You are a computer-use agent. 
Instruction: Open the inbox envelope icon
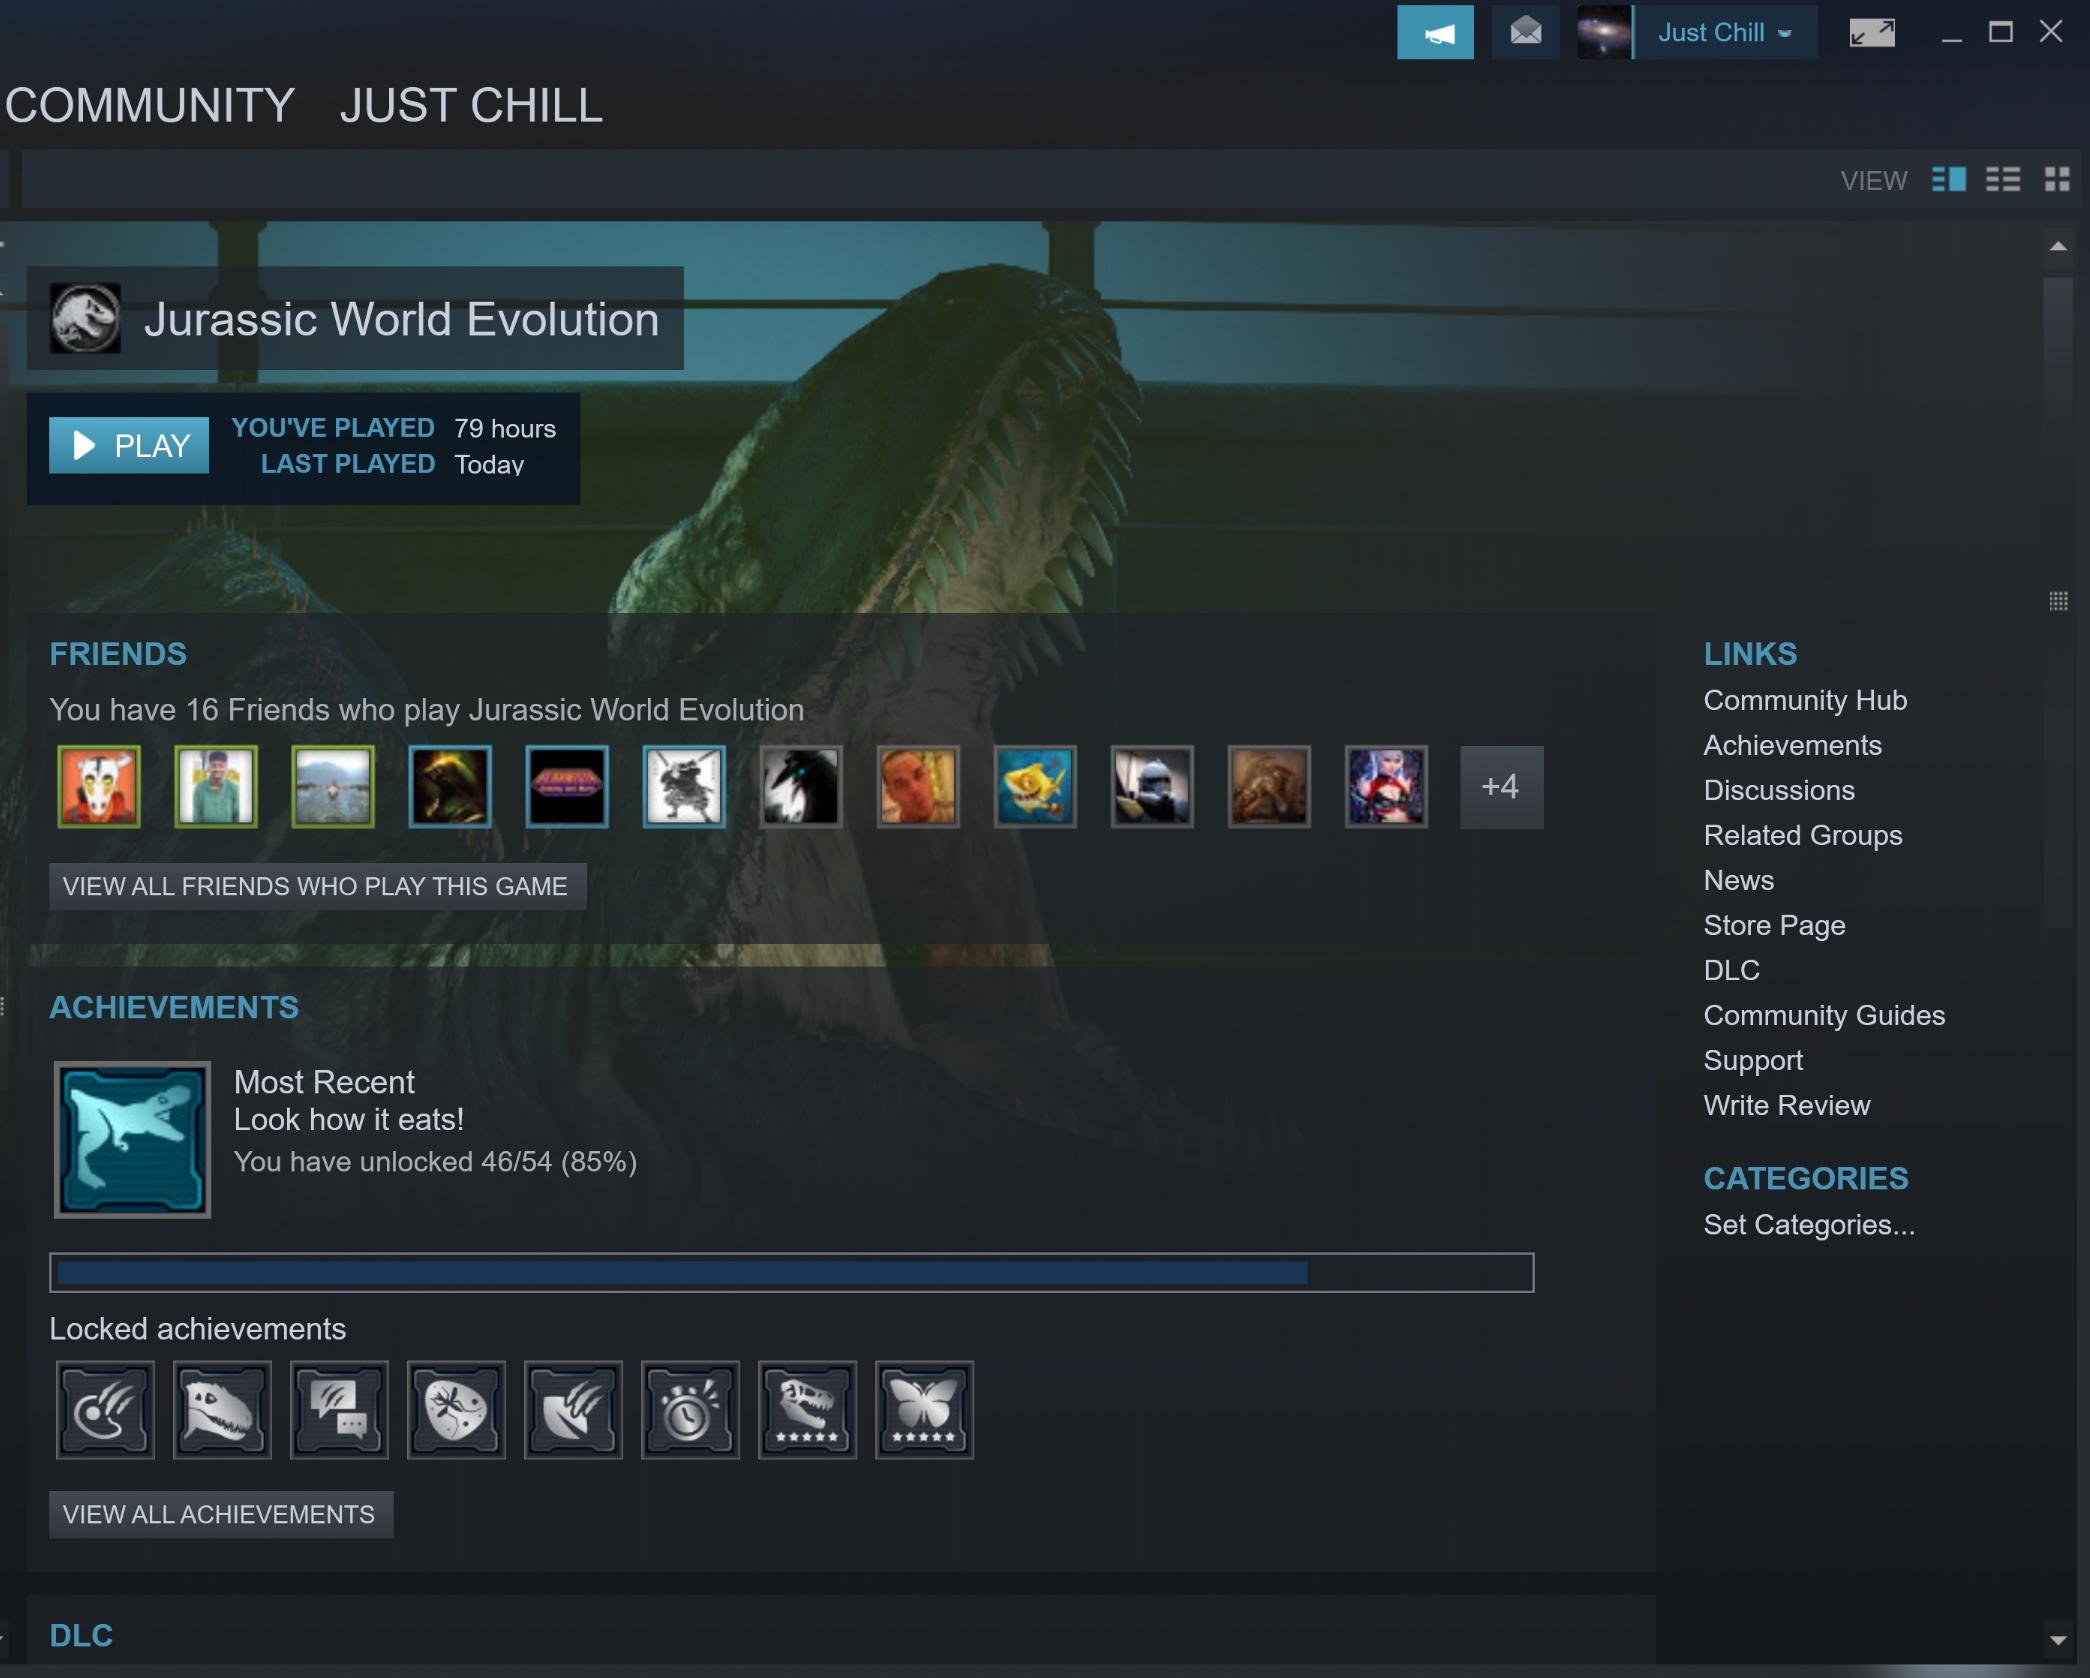tap(1524, 33)
